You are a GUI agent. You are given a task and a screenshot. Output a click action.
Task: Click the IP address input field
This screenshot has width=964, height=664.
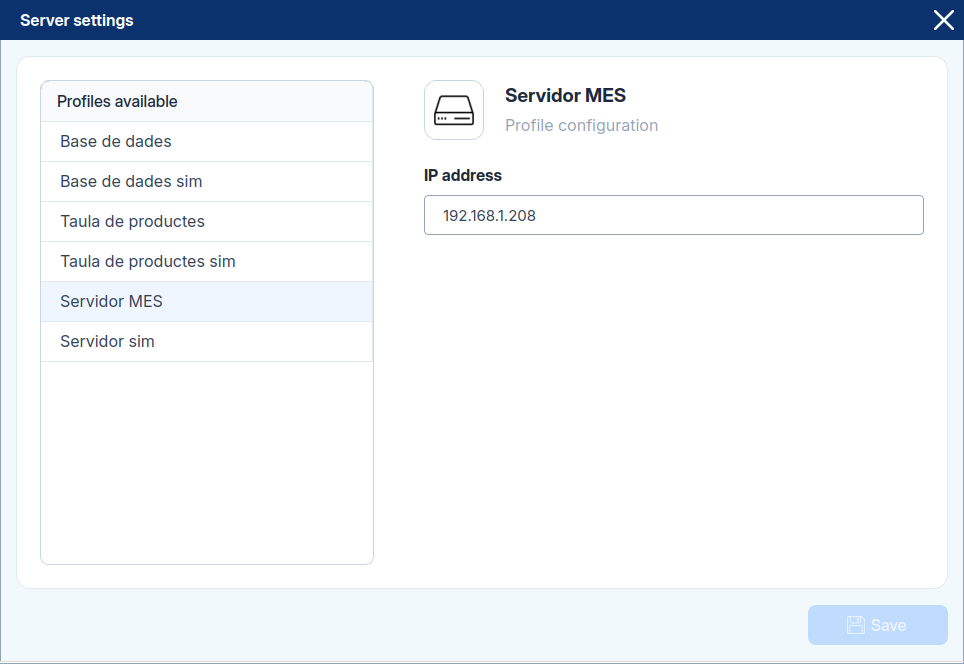point(673,215)
